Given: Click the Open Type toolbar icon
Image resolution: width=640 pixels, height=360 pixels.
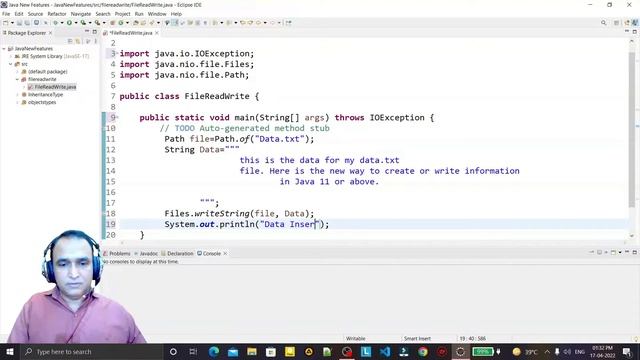Looking at the screenshot, I should [x=136, y=23].
